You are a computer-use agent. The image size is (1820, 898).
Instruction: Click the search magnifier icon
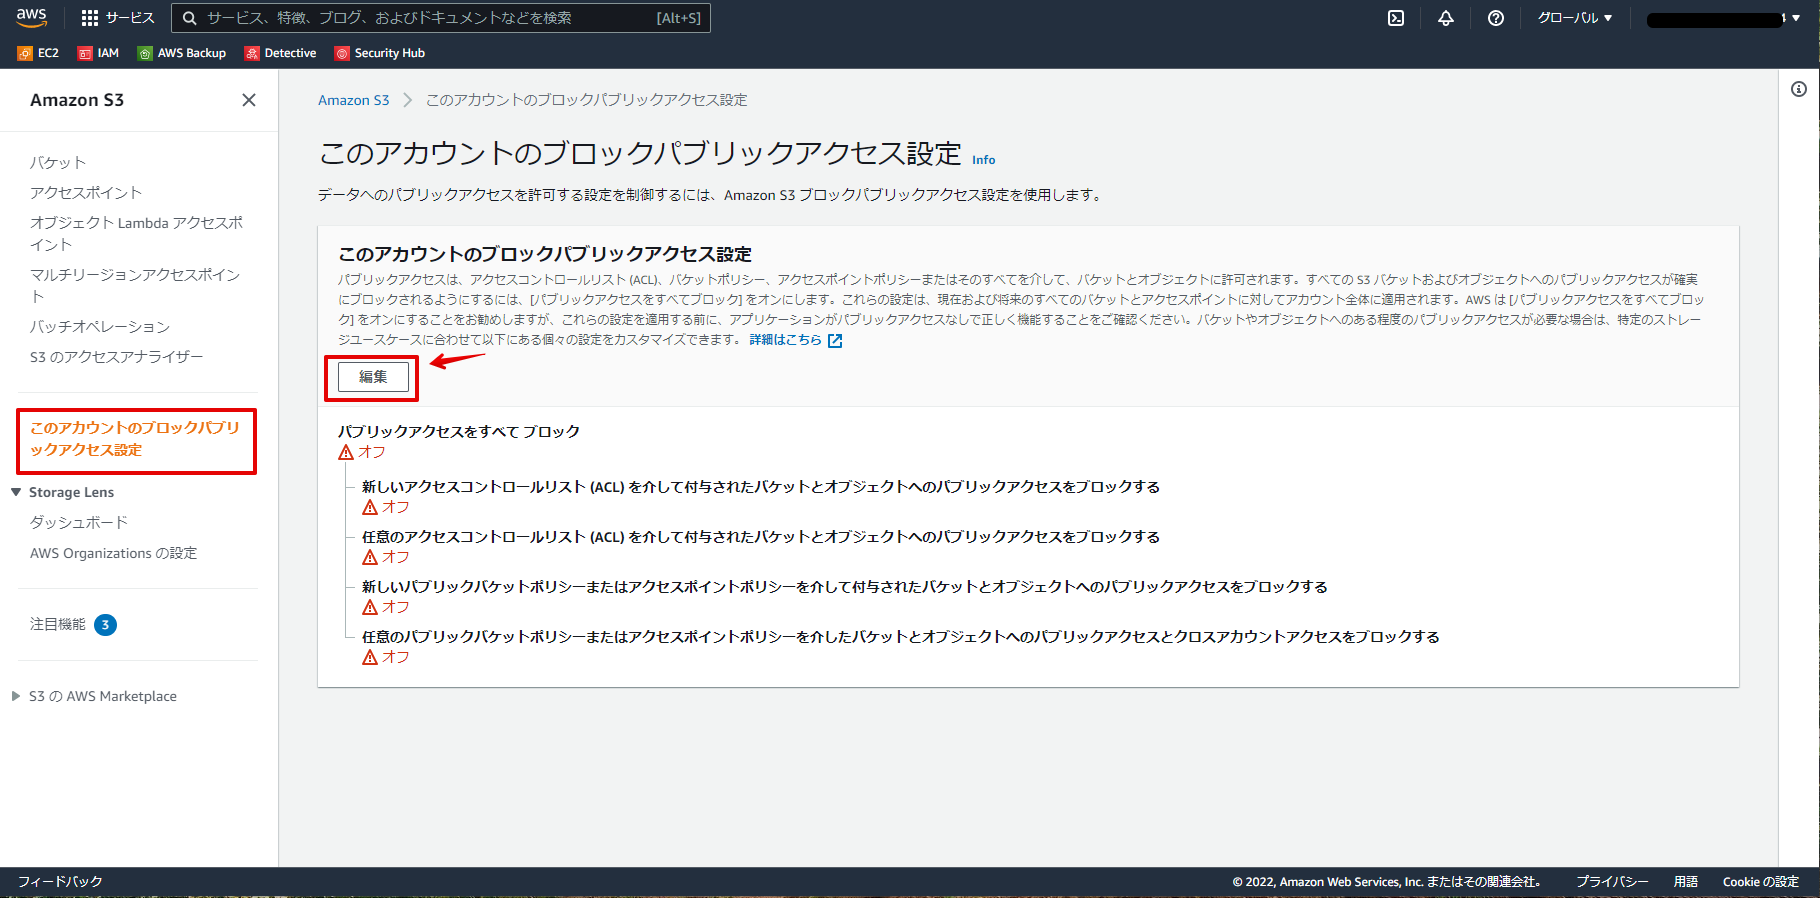tap(189, 18)
